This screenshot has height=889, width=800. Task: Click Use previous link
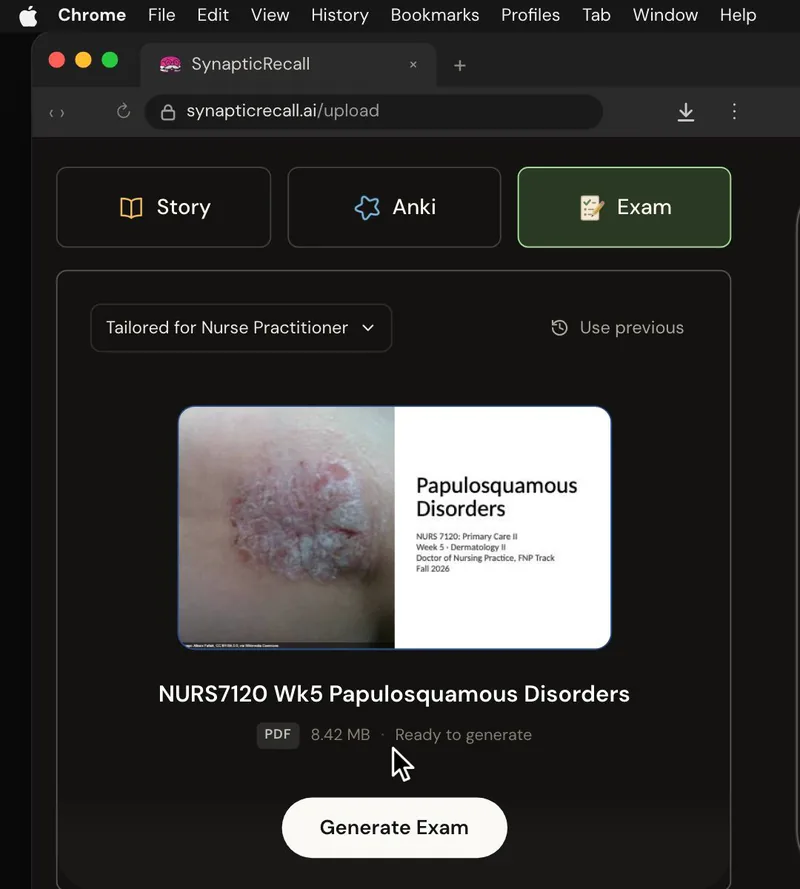click(x=617, y=328)
